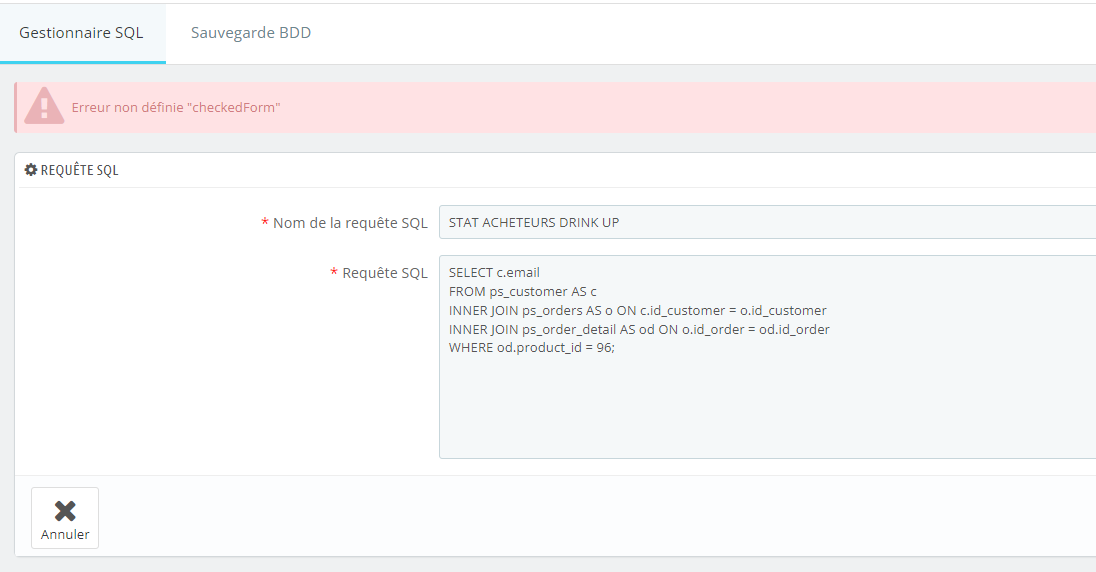Click red asterisk before Nom de la requête
The height and width of the screenshot is (572, 1096).
(x=265, y=223)
